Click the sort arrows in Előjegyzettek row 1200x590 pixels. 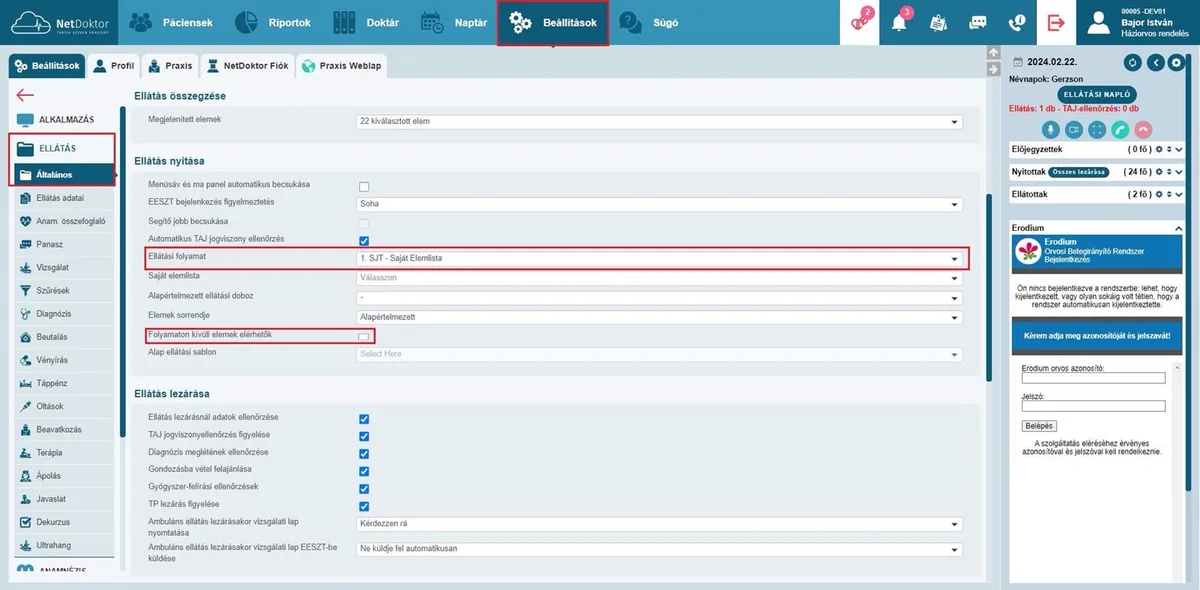pos(1169,150)
